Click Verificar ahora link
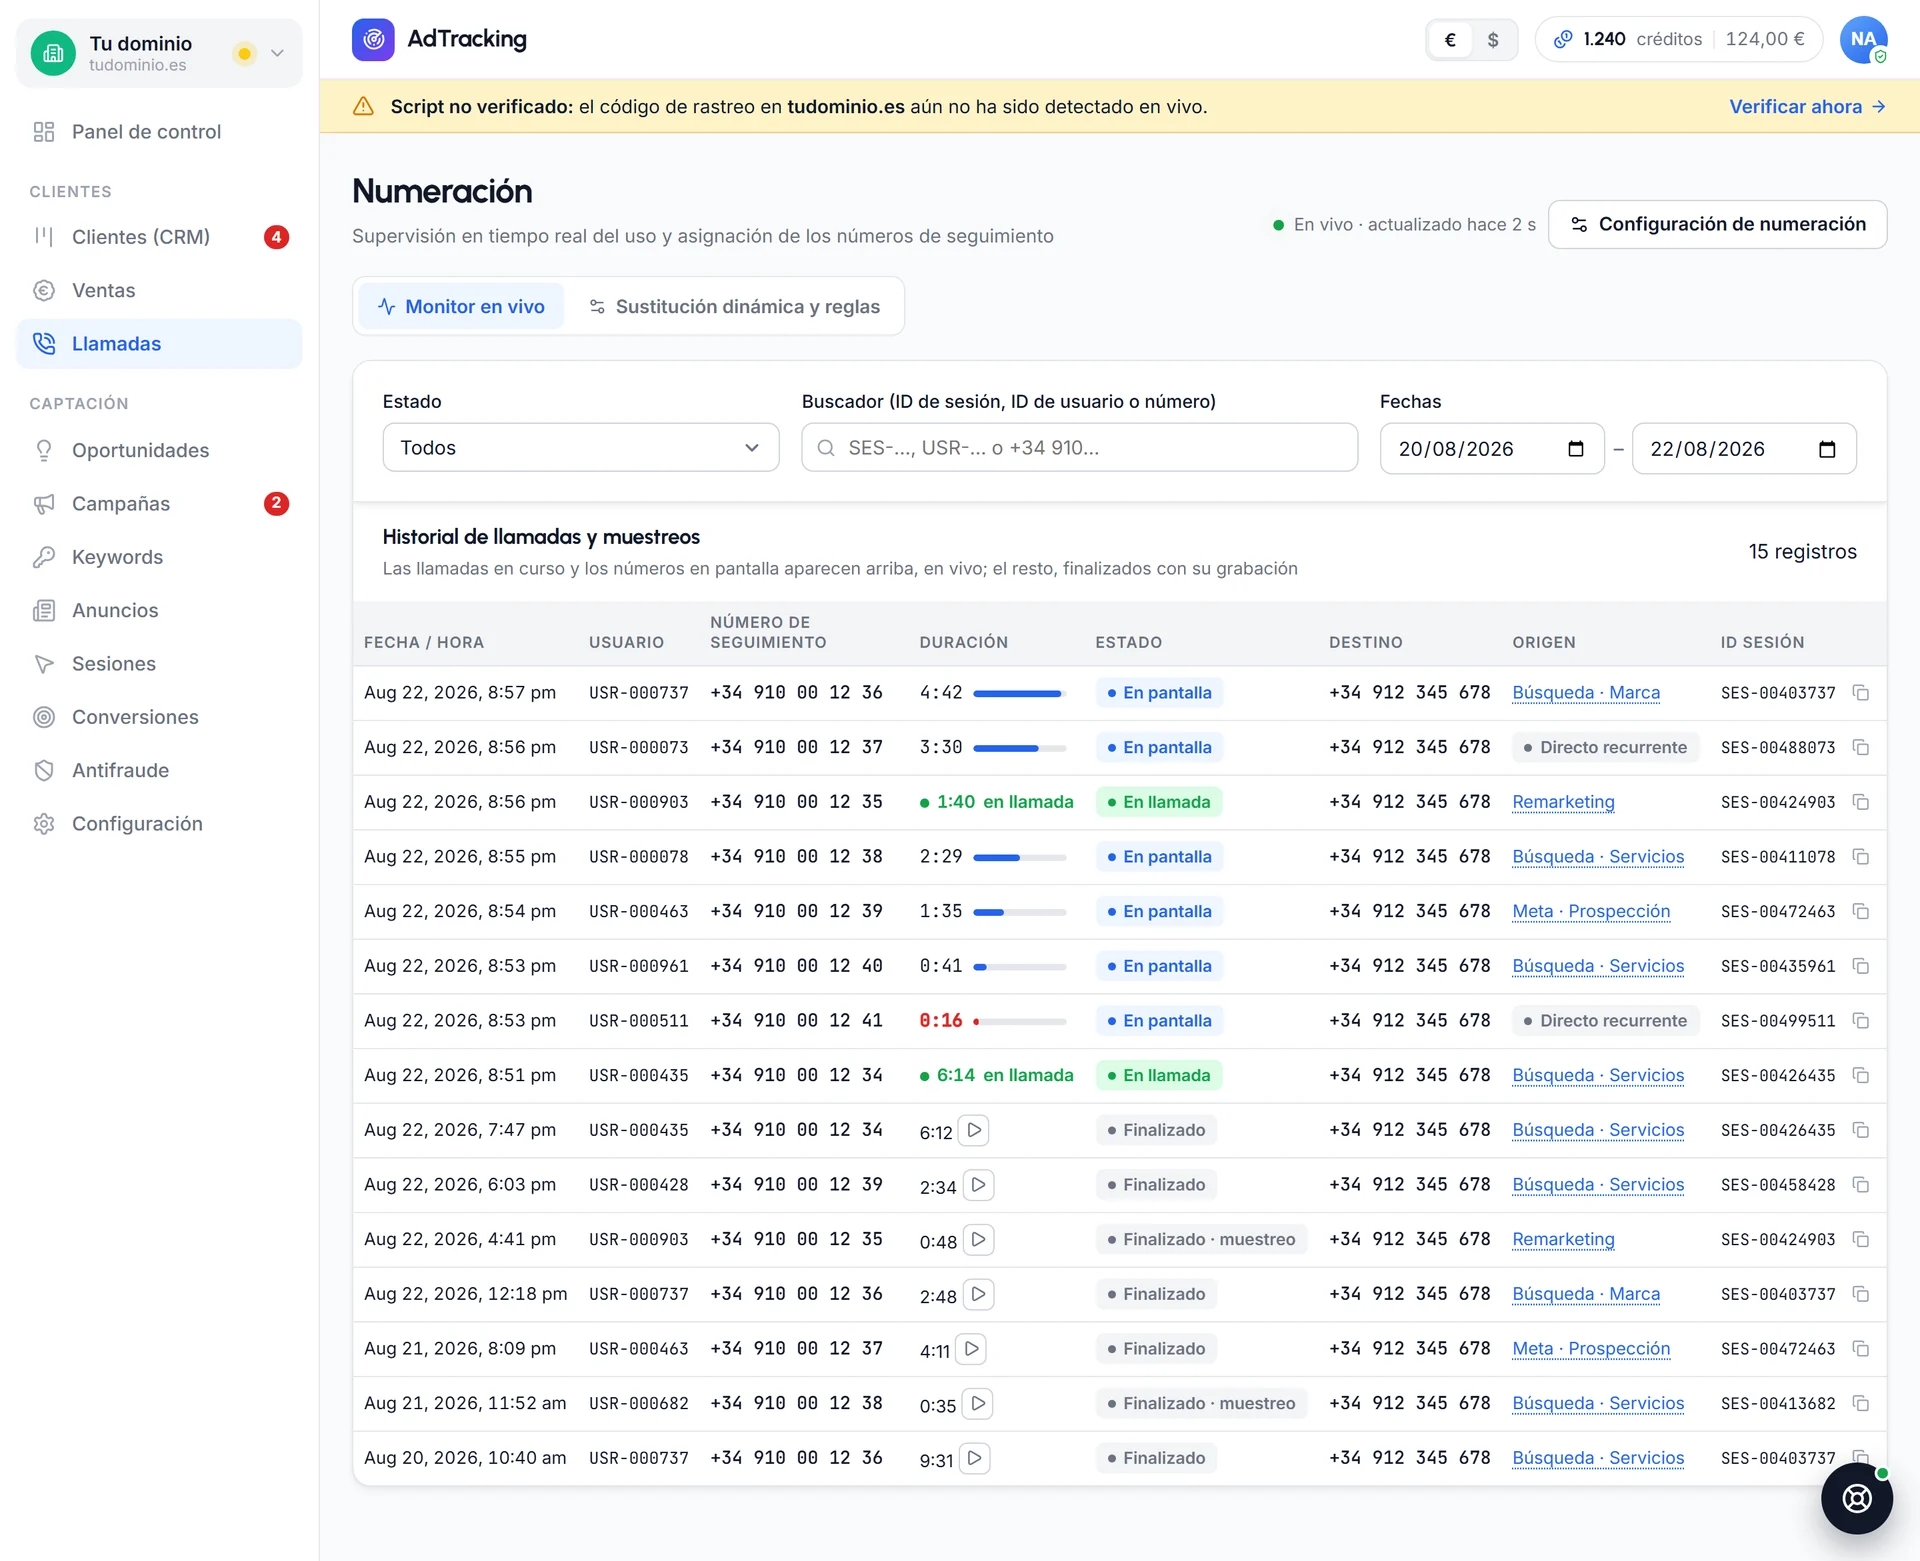This screenshot has height=1561, width=1920. 1807,106
